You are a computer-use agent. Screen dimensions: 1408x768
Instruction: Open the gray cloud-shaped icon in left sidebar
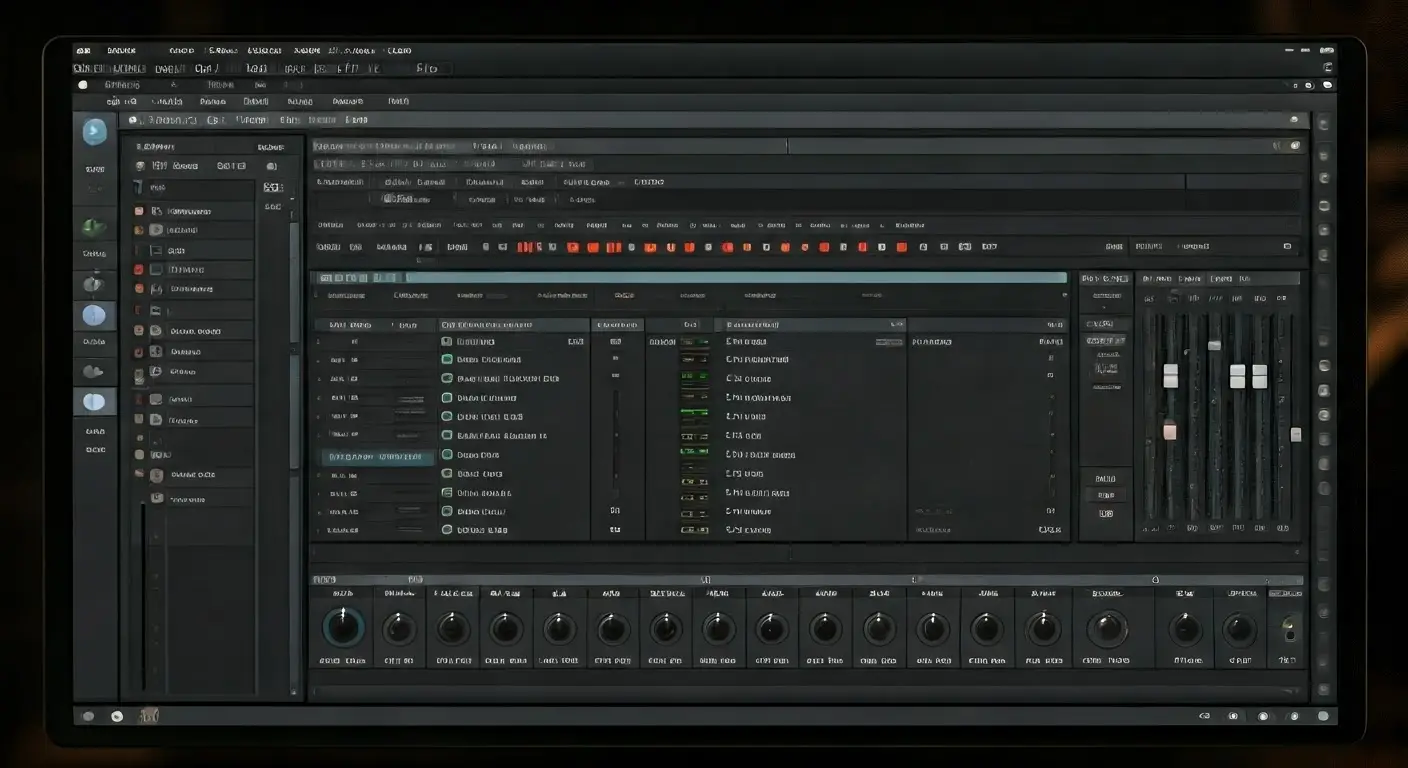point(93,372)
